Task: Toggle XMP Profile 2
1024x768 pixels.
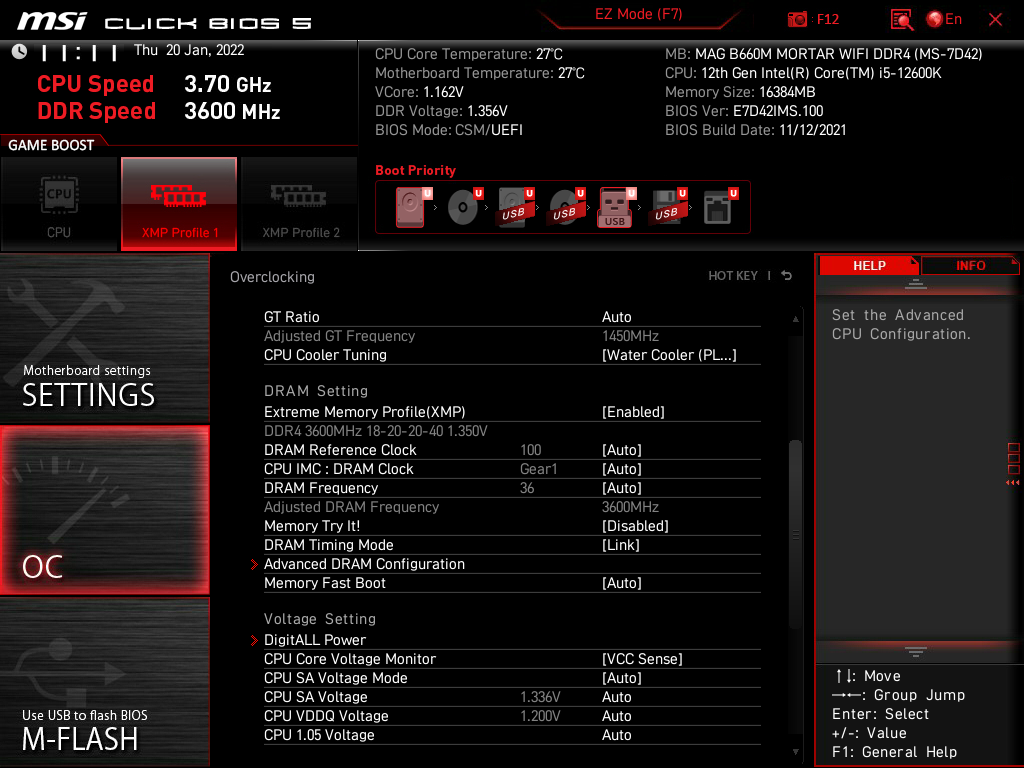Action: (300, 204)
